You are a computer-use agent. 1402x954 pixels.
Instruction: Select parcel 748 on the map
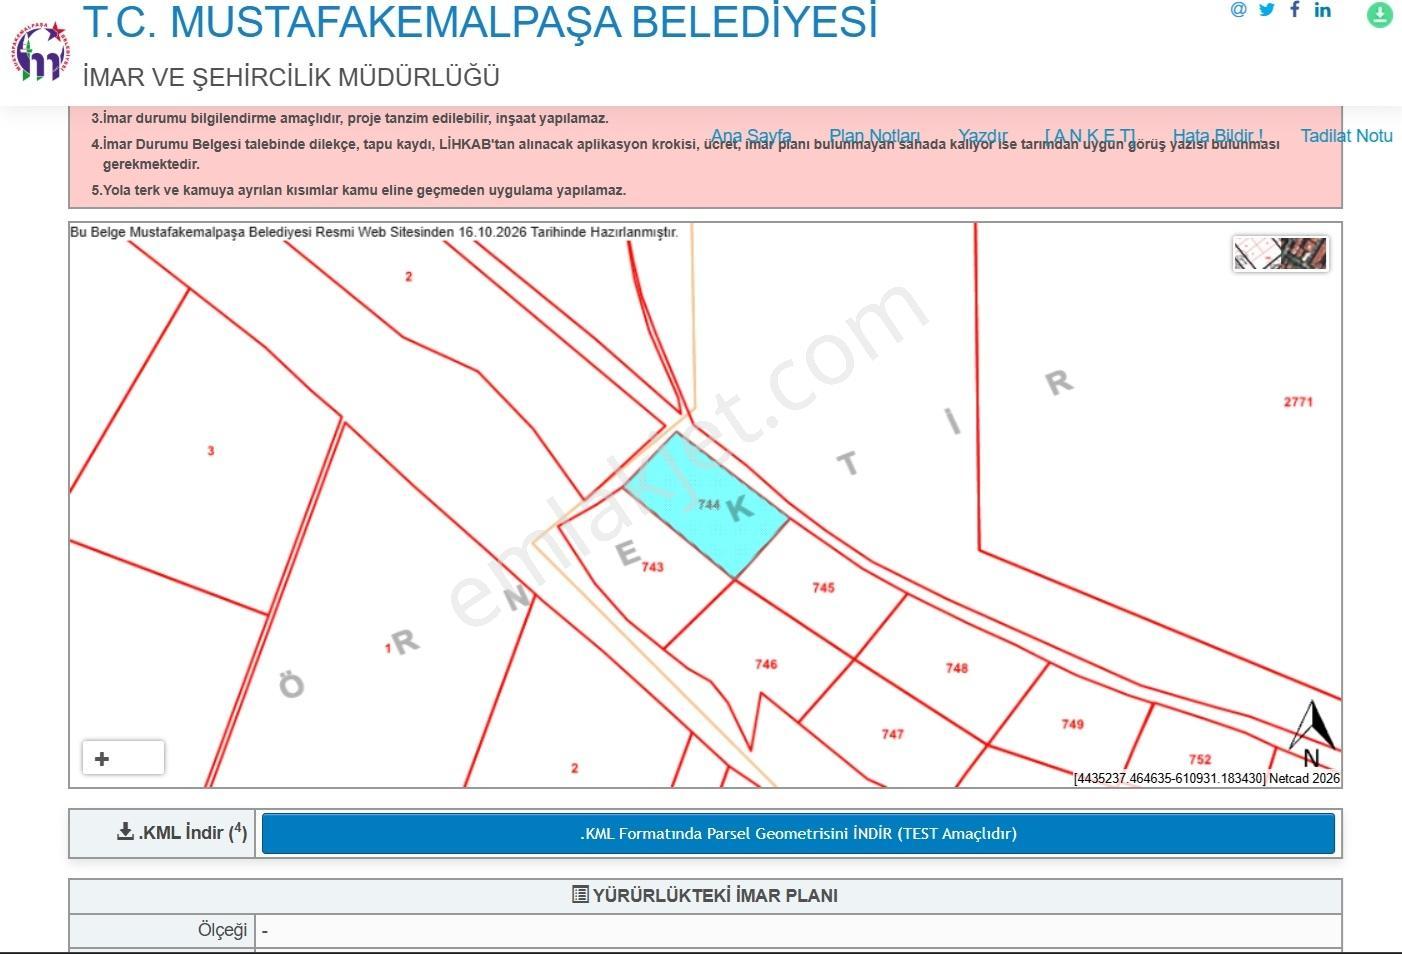(x=957, y=668)
